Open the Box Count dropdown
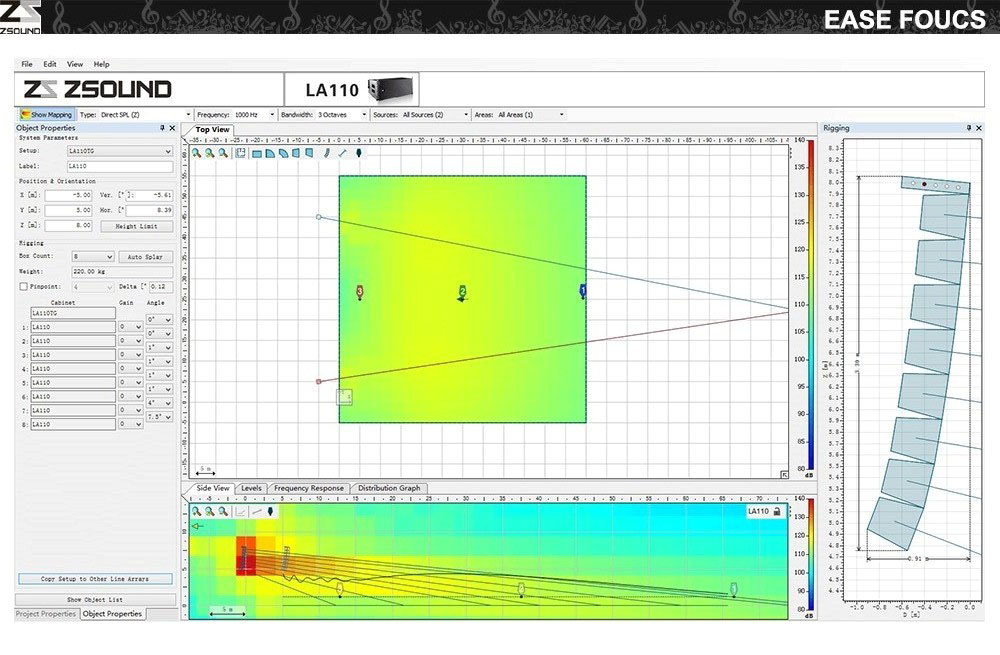This screenshot has height=655, width=1000. click(x=92, y=256)
